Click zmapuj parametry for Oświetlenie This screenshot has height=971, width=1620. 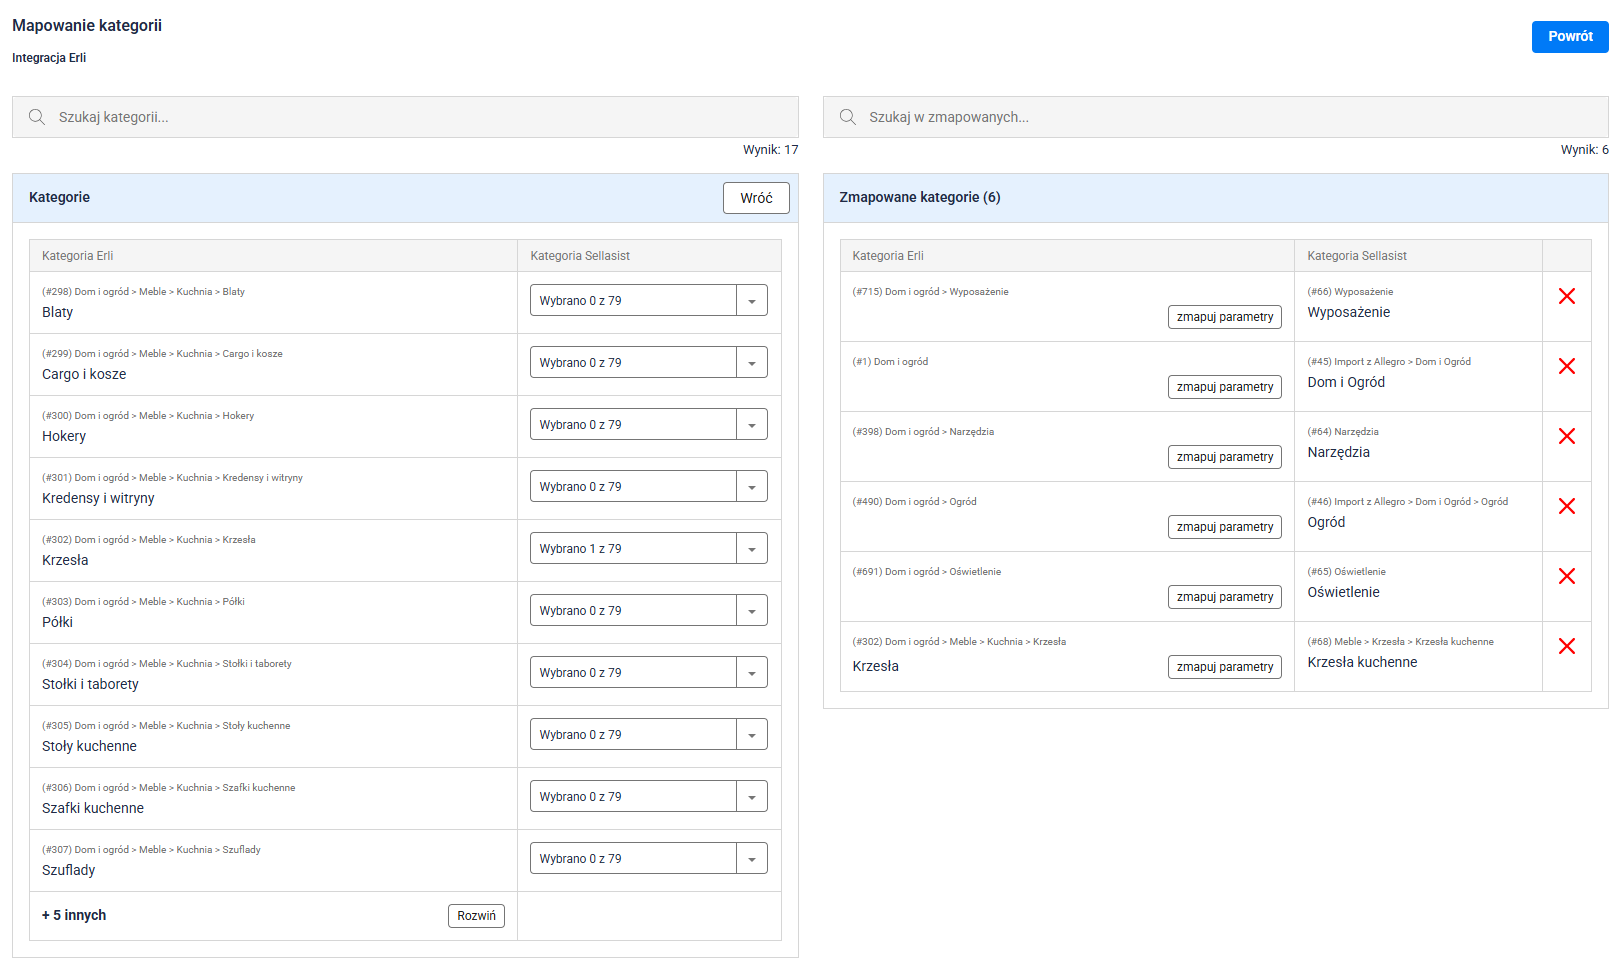[x=1224, y=597]
